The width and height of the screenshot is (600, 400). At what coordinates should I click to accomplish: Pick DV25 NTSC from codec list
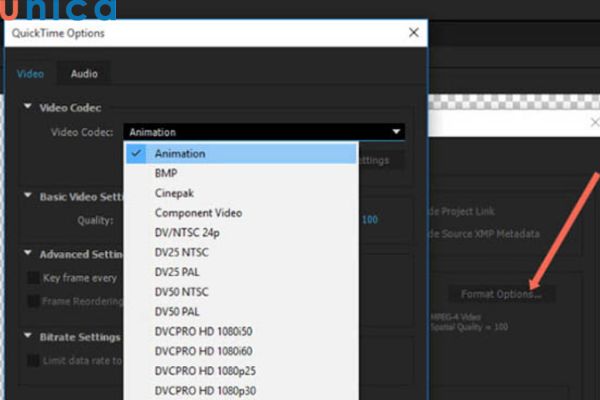242,252
